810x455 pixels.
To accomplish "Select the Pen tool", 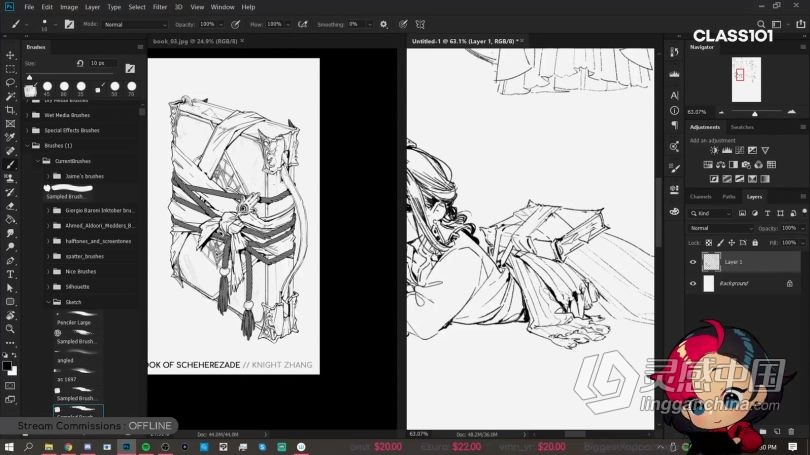I will 10,261.
